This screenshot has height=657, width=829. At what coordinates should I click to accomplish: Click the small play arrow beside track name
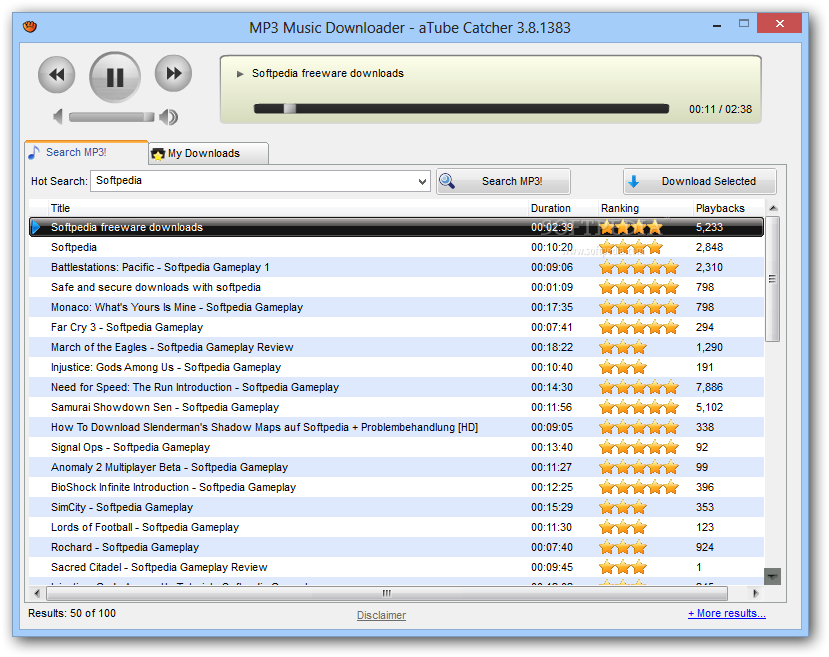coord(240,74)
